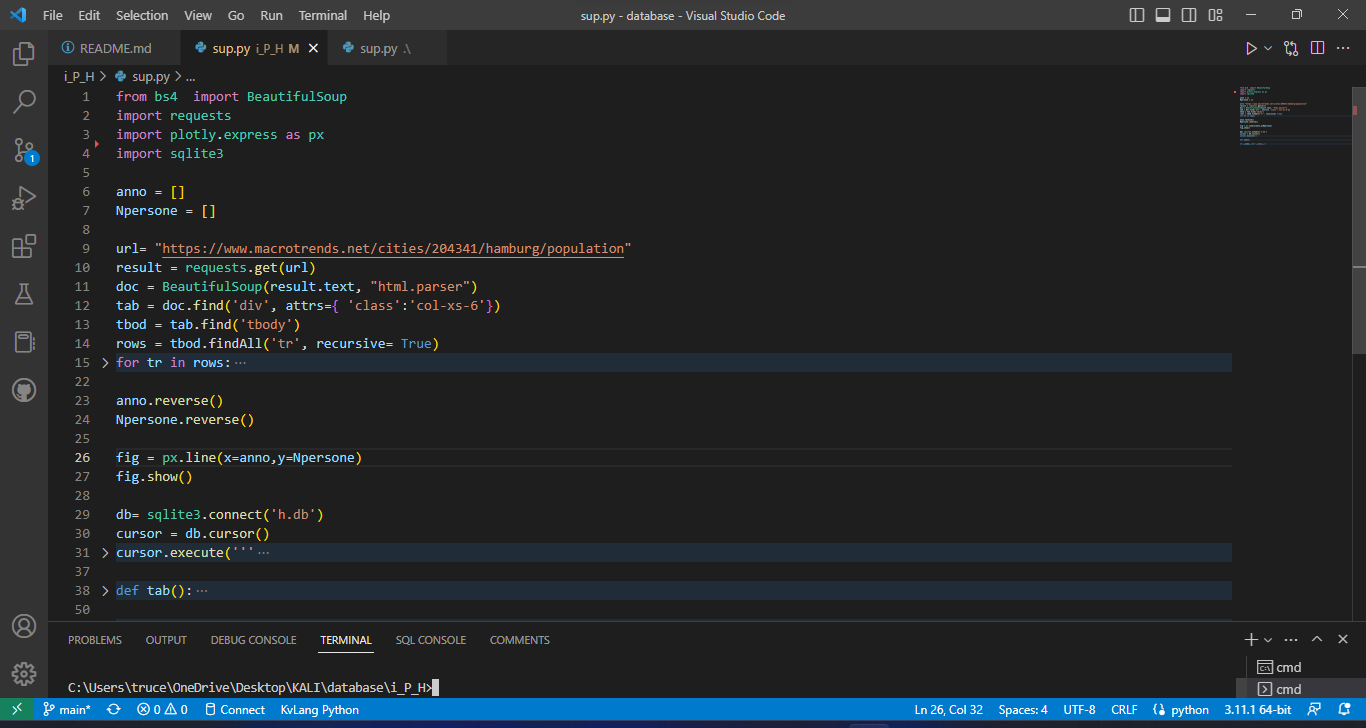
Task: Open the Split Editor icon in the title bar
Action: (1315, 47)
